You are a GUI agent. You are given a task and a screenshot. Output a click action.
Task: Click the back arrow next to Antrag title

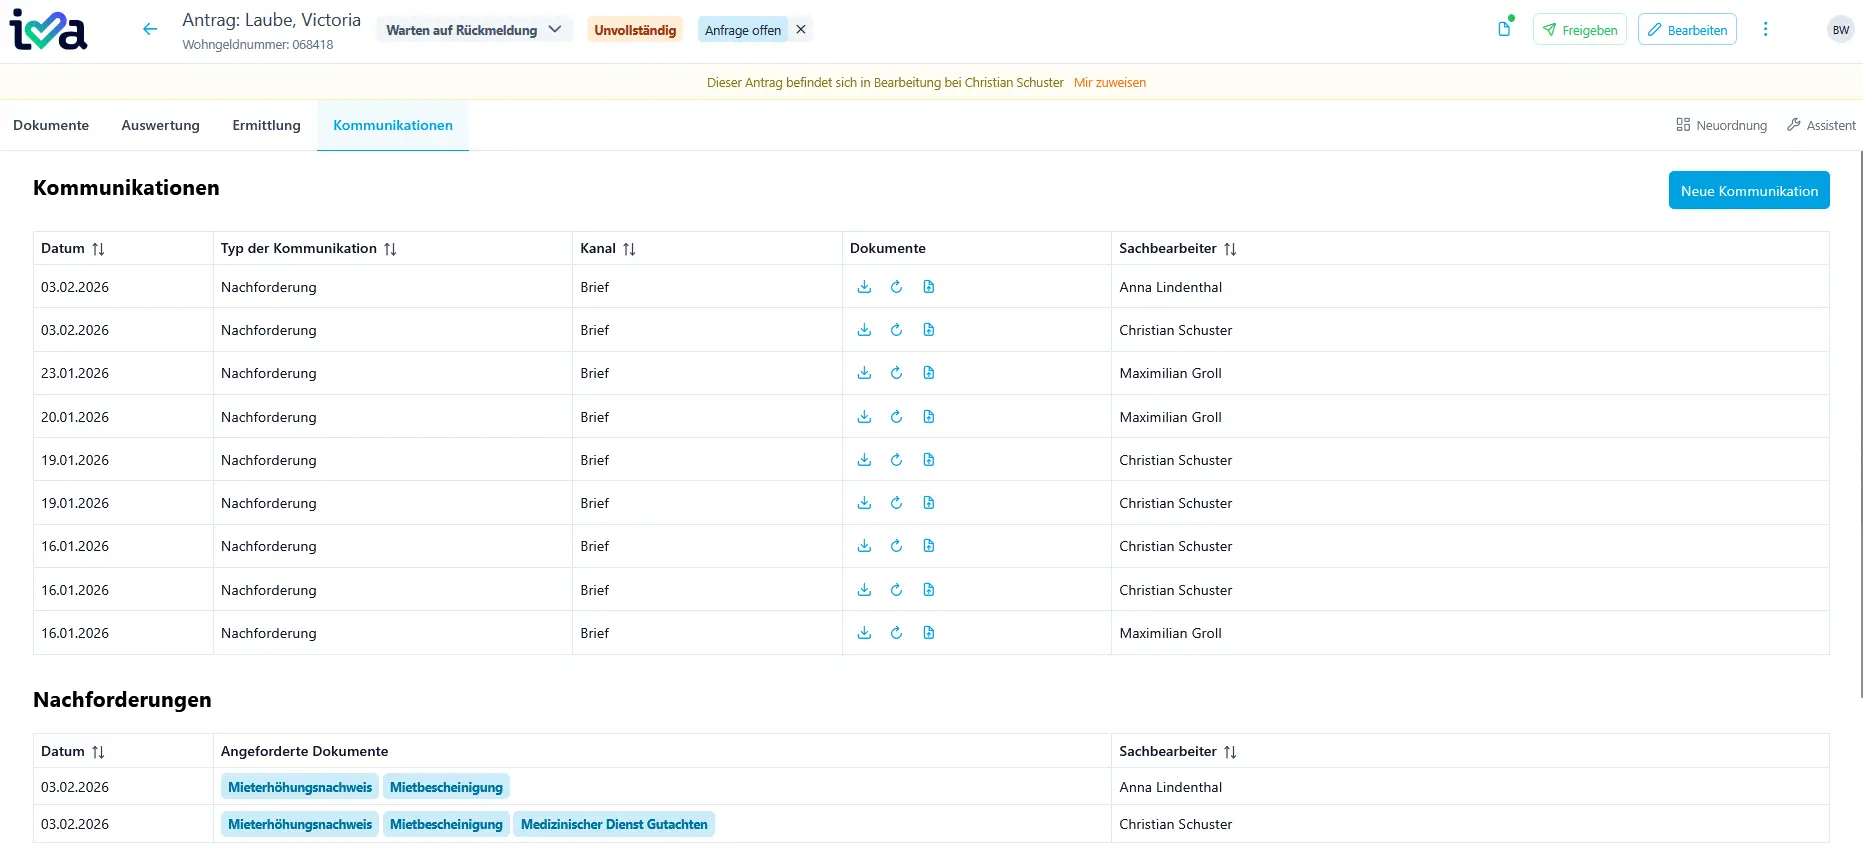[150, 30]
